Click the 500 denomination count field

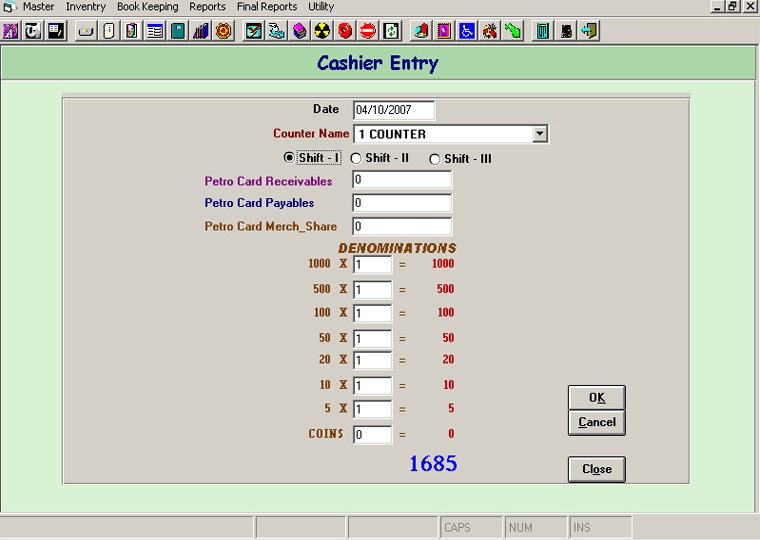coord(372,290)
